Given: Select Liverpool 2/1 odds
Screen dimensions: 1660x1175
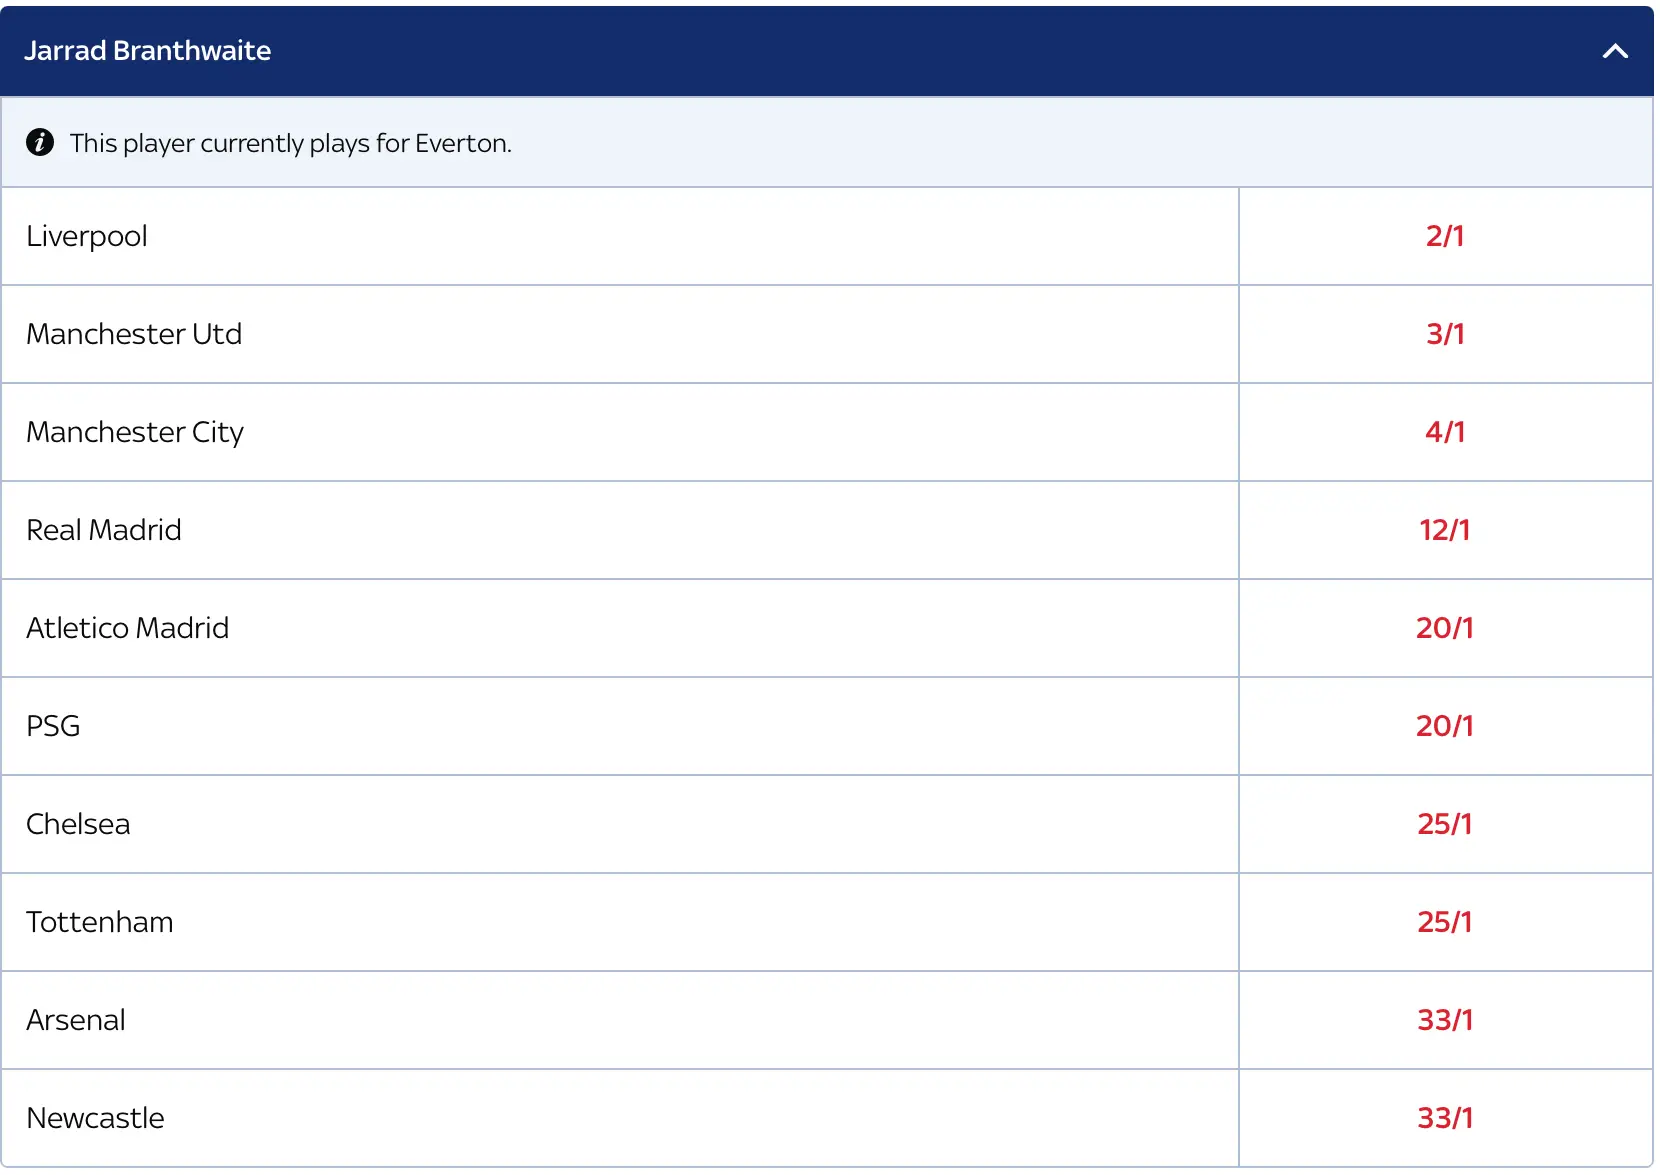Looking at the screenshot, I should (1444, 236).
